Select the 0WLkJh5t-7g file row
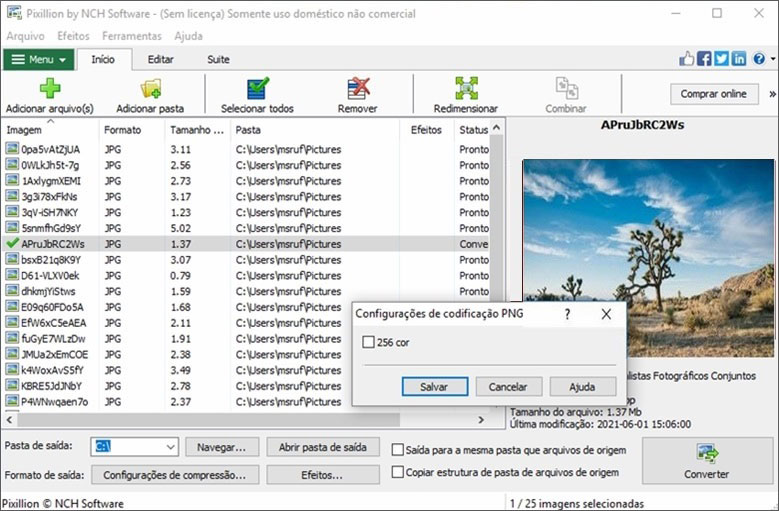 246,164
